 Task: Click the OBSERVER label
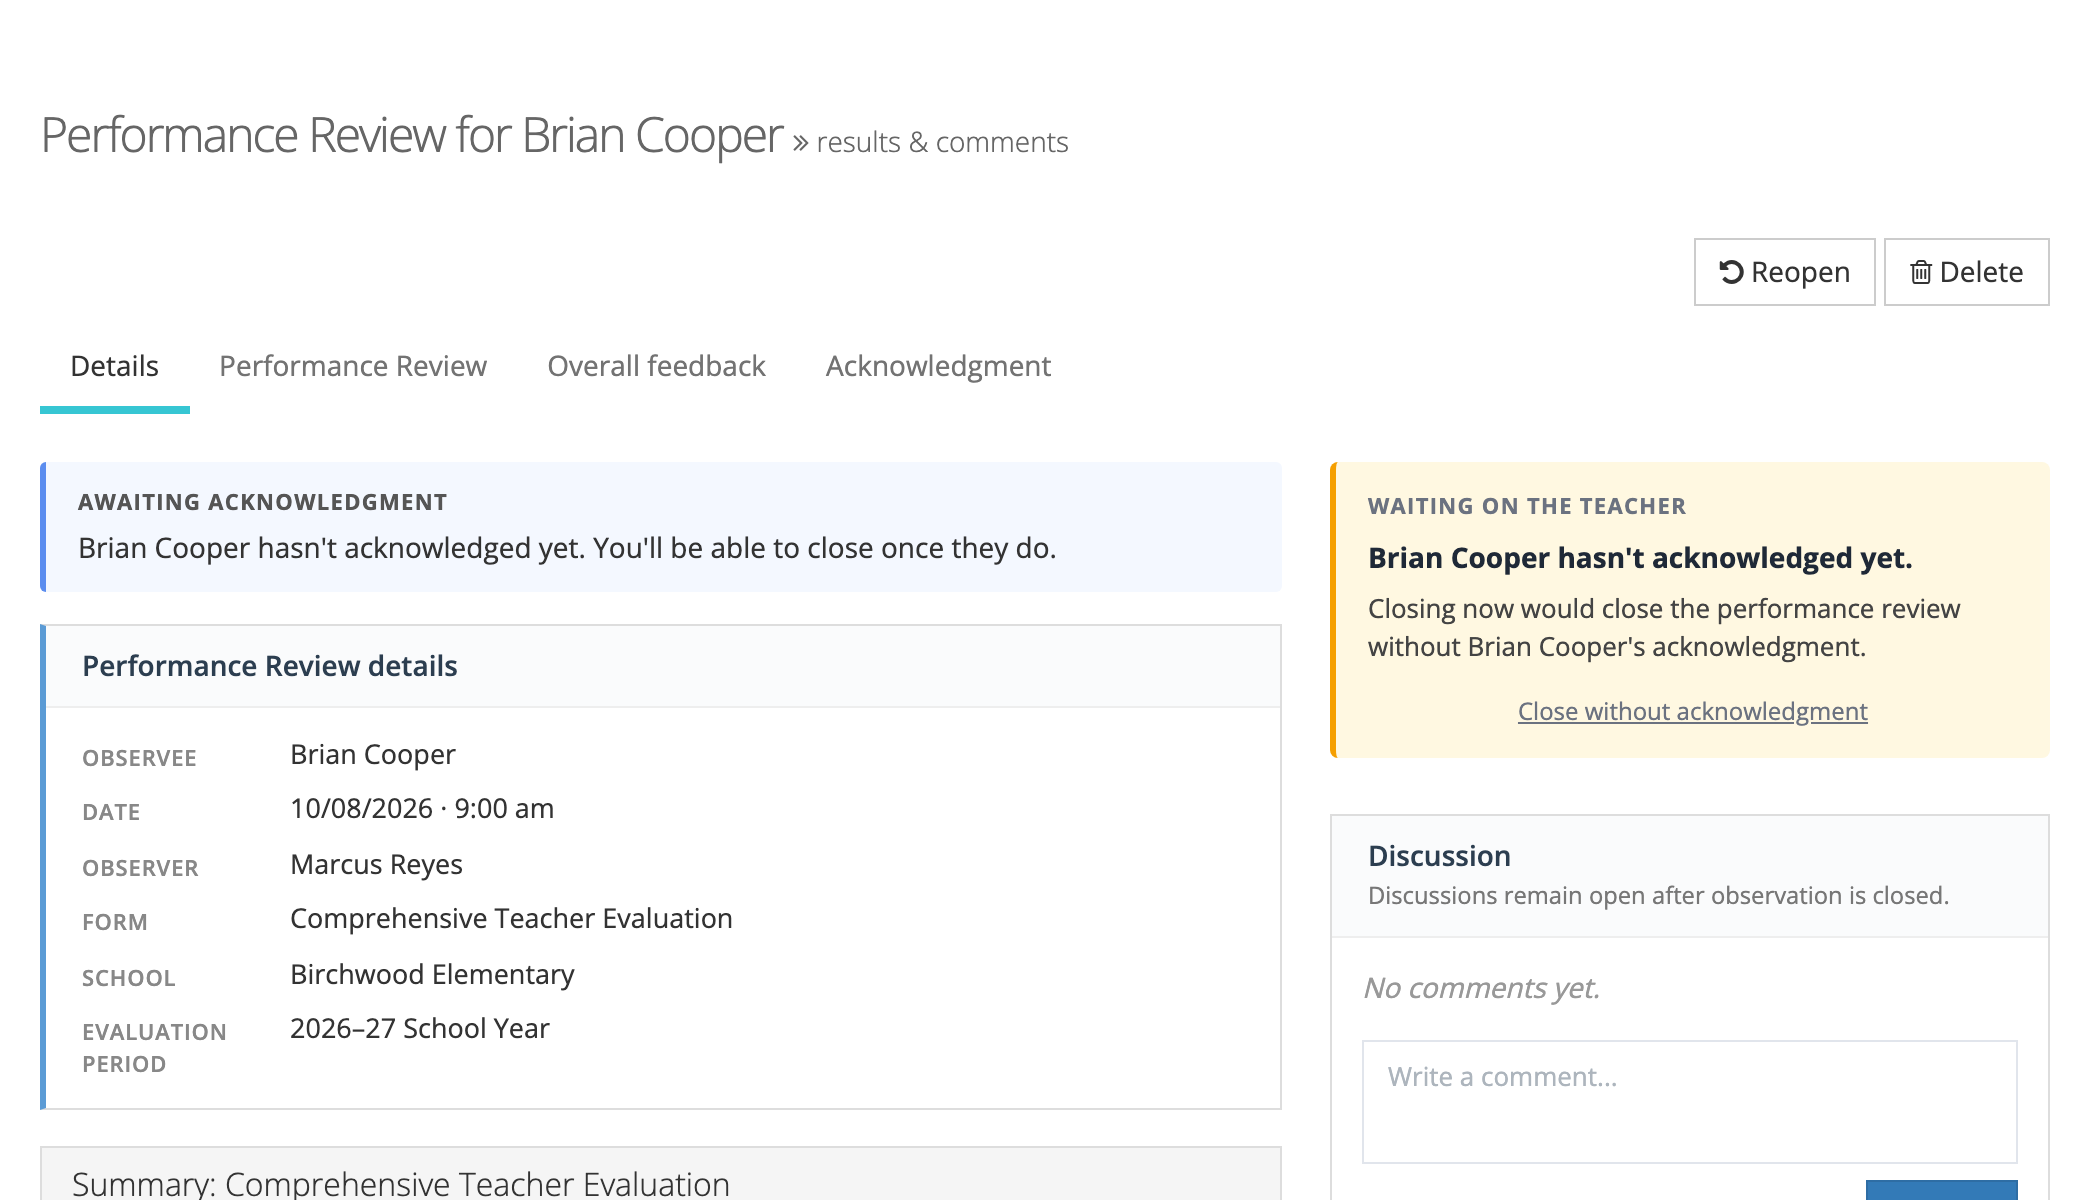[140, 868]
